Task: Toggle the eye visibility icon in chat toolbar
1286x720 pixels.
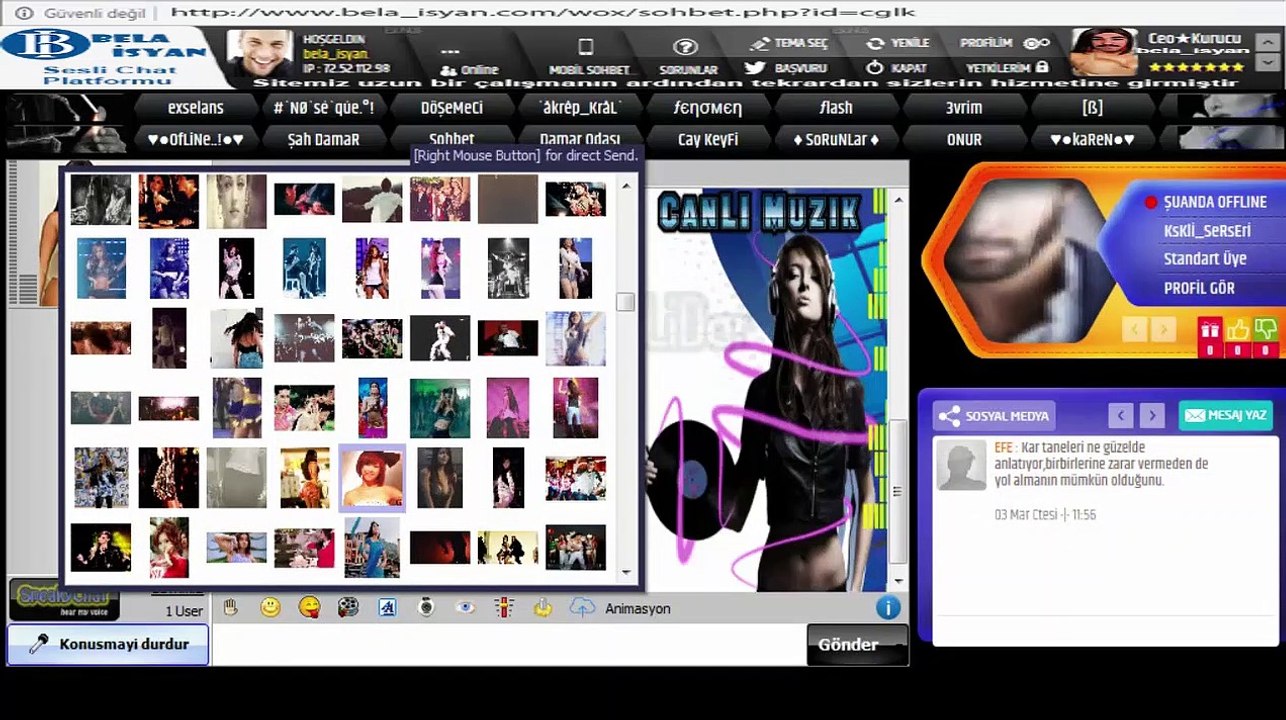Action: [465, 607]
